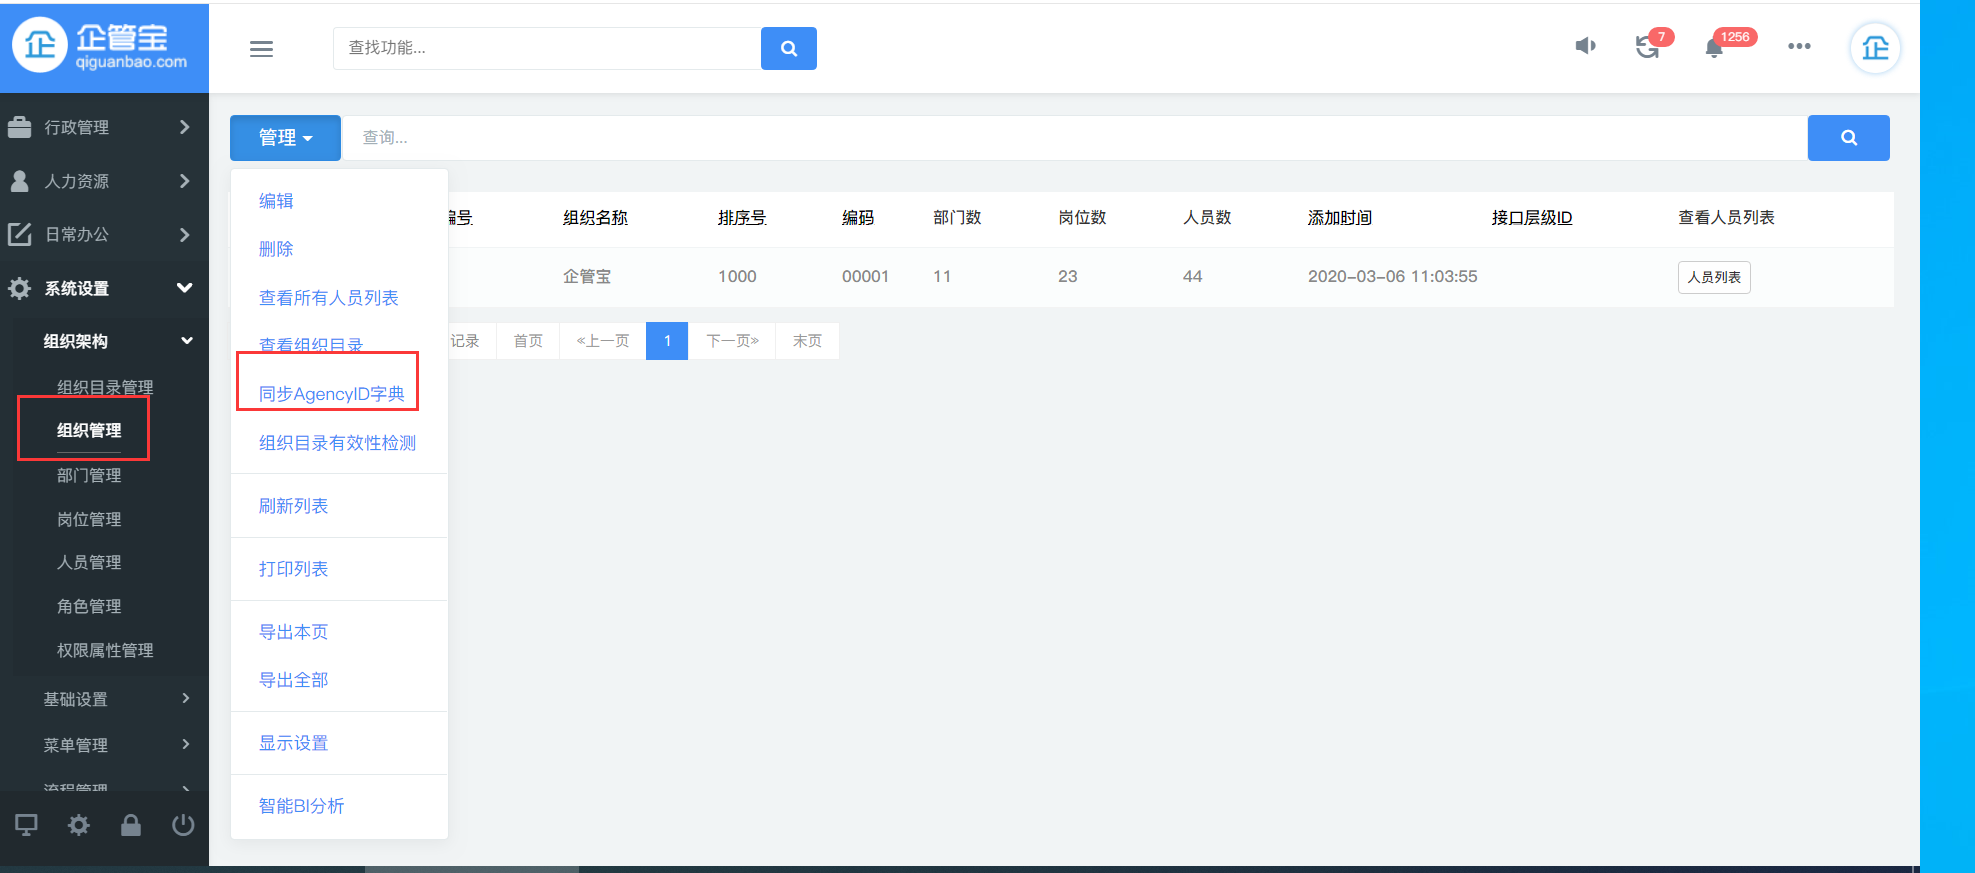Open the three-dots more options icon
The width and height of the screenshot is (1975, 873).
pos(1799,46)
